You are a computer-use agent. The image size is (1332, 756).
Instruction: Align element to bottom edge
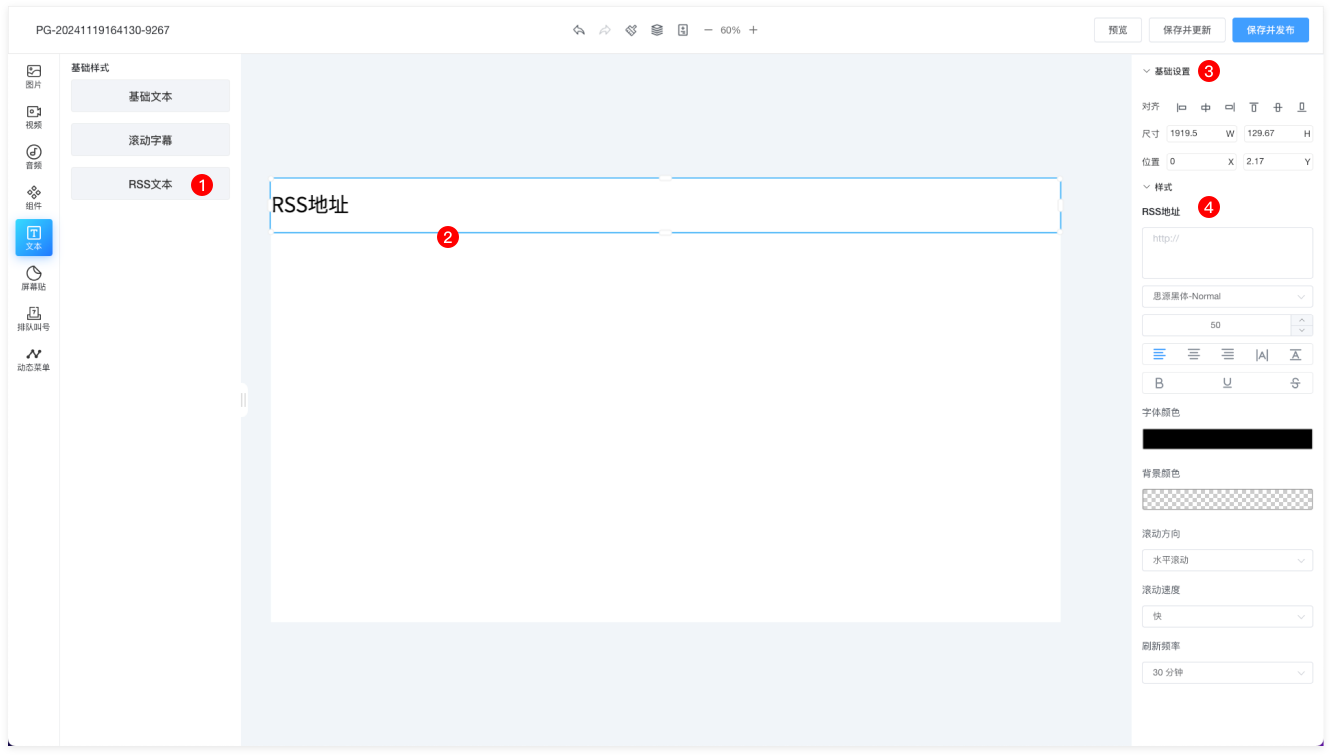click(1301, 107)
